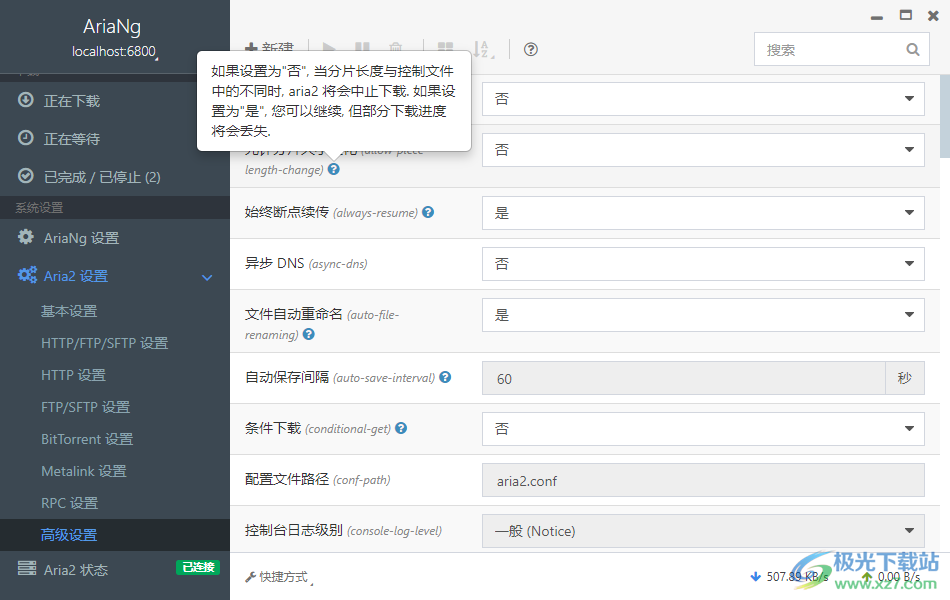Image resolution: width=950 pixels, height=600 pixels.
Task: Click the auto-save-interval field showing 60
Action: click(683, 379)
